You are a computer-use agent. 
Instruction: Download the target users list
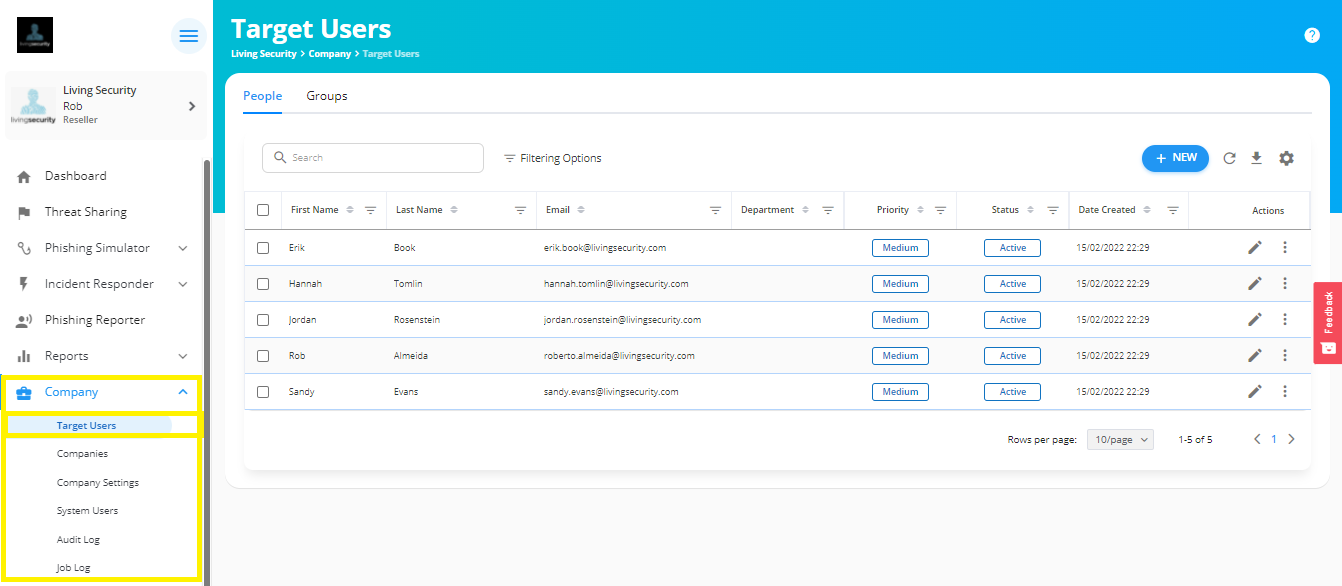pos(1257,158)
